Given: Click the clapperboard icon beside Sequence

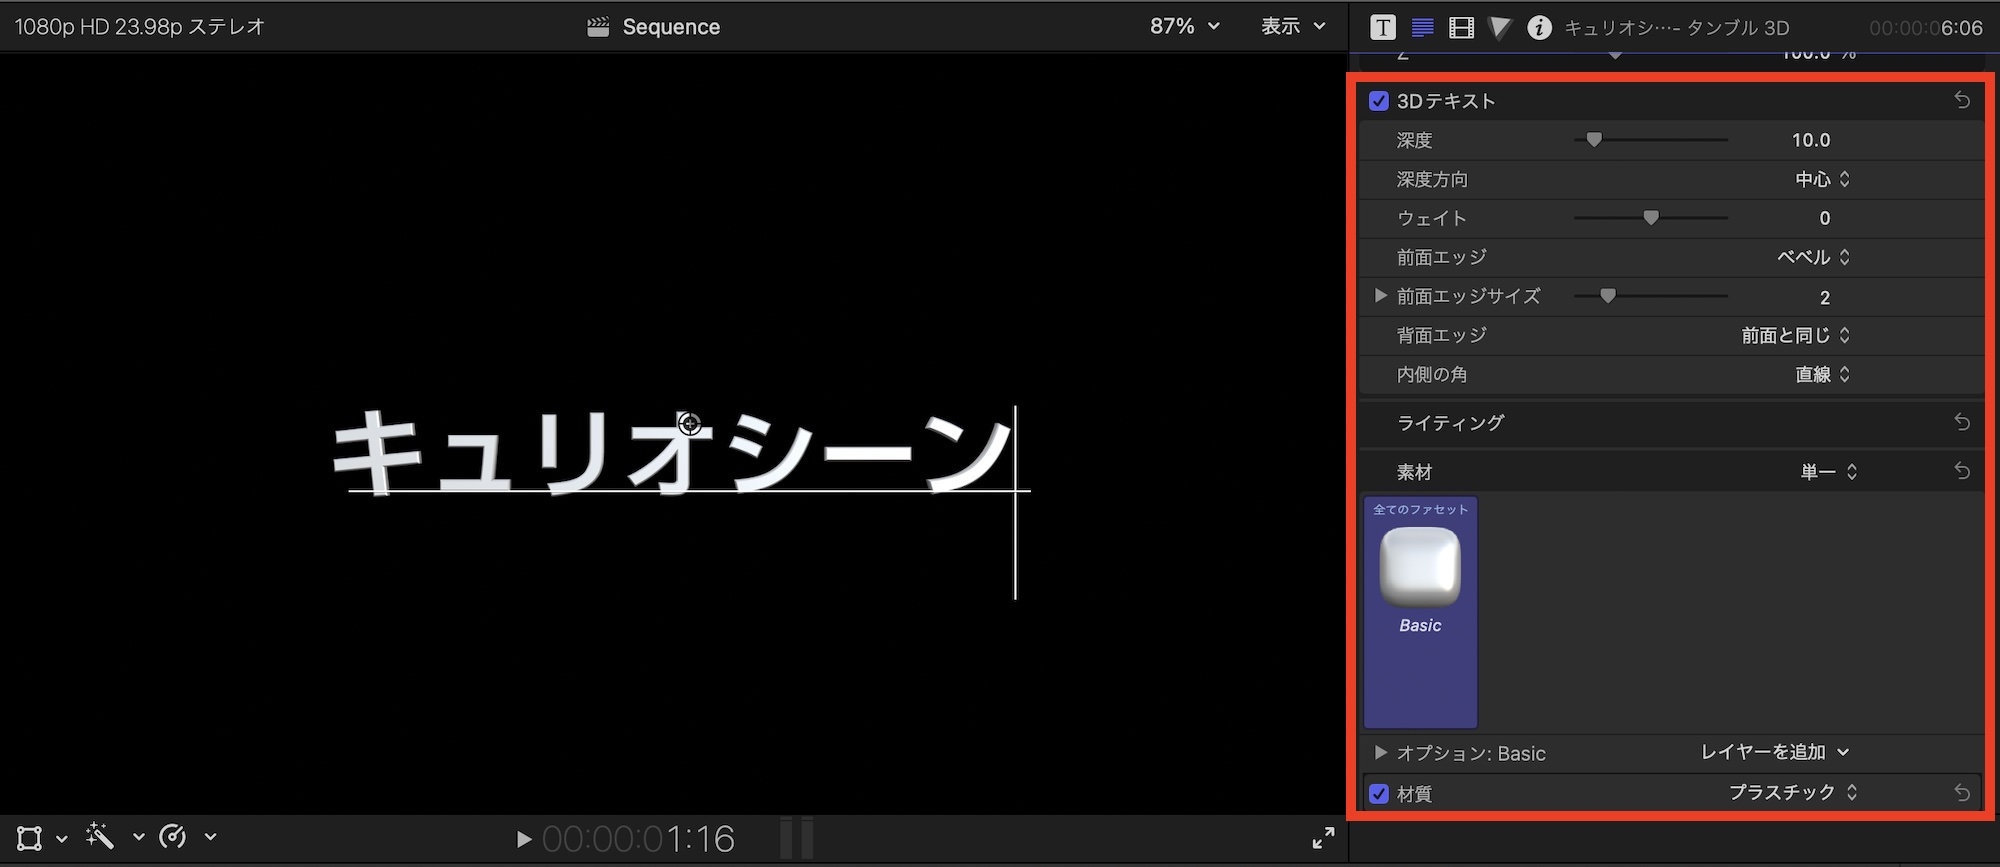Looking at the screenshot, I should pyautogui.click(x=598, y=27).
